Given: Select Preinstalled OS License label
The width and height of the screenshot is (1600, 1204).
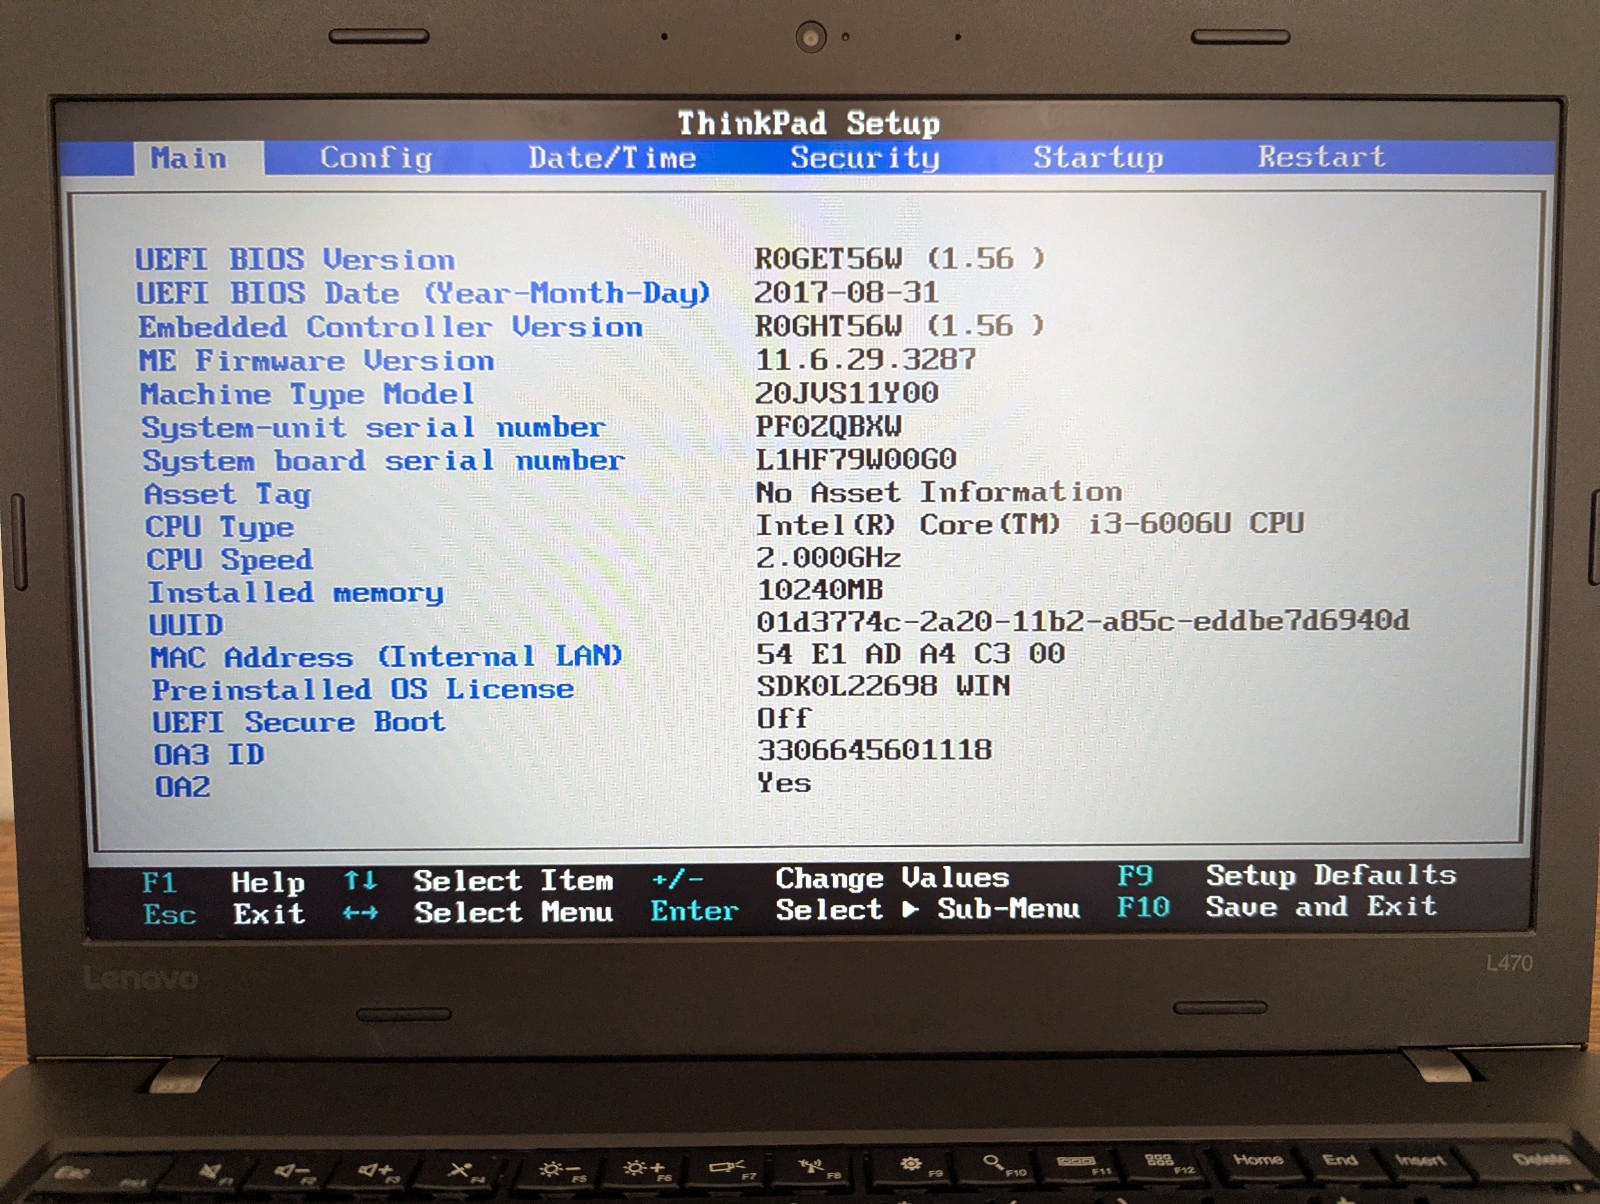Looking at the screenshot, I should coord(363,690).
